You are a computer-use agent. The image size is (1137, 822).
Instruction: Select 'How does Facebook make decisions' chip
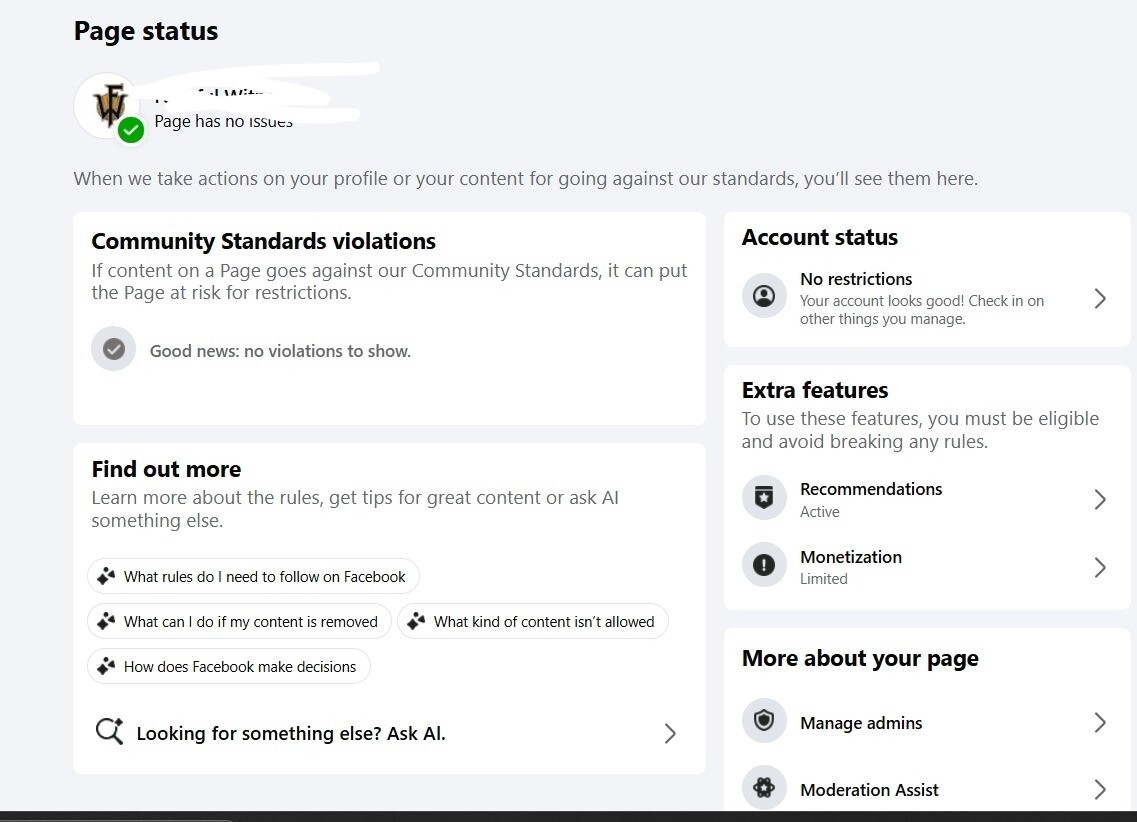tap(229, 666)
